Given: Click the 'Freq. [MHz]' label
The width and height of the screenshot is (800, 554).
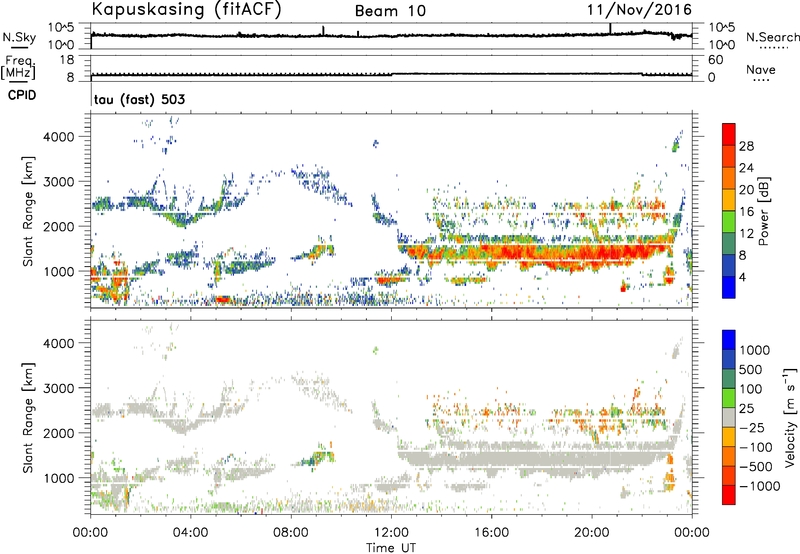Looking at the screenshot, I should point(18,67).
